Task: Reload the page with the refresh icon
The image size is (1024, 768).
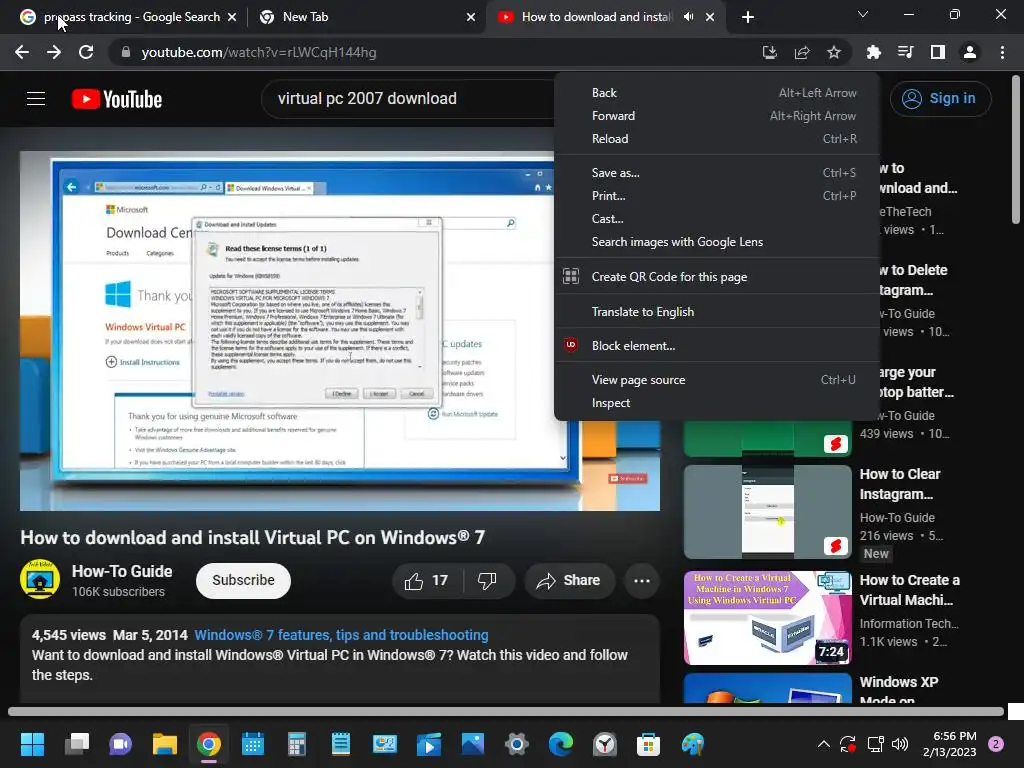Action: point(86,52)
